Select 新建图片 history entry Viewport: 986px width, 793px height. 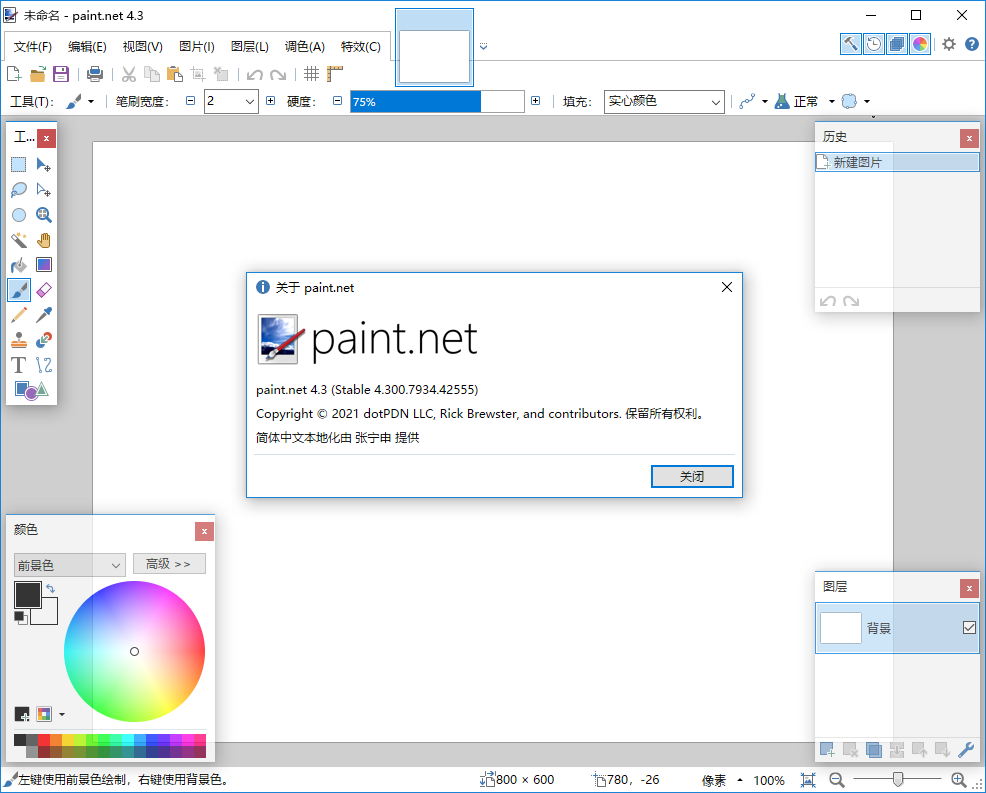pyautogui.click(x=897, y=162)
